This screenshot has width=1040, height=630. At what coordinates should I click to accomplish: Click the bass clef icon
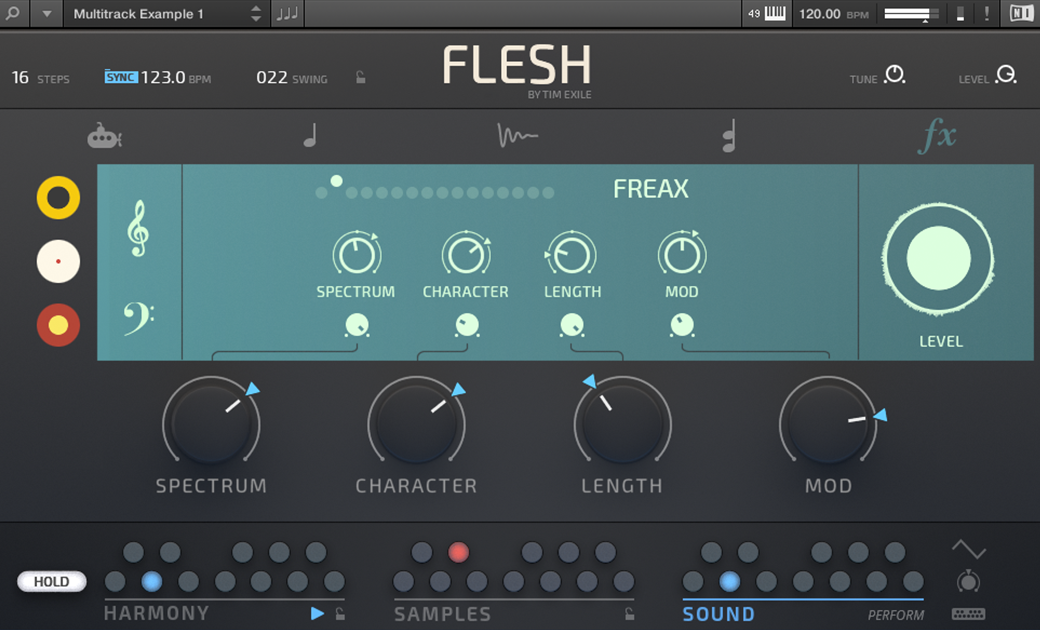tap(139, 318)
